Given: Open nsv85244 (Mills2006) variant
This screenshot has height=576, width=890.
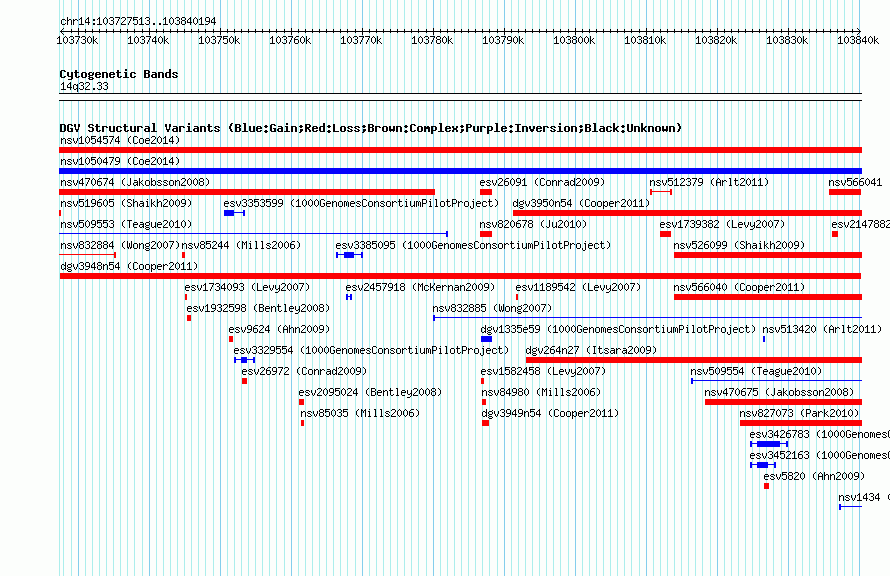Looking at the screenshot, I should [241, 245].
